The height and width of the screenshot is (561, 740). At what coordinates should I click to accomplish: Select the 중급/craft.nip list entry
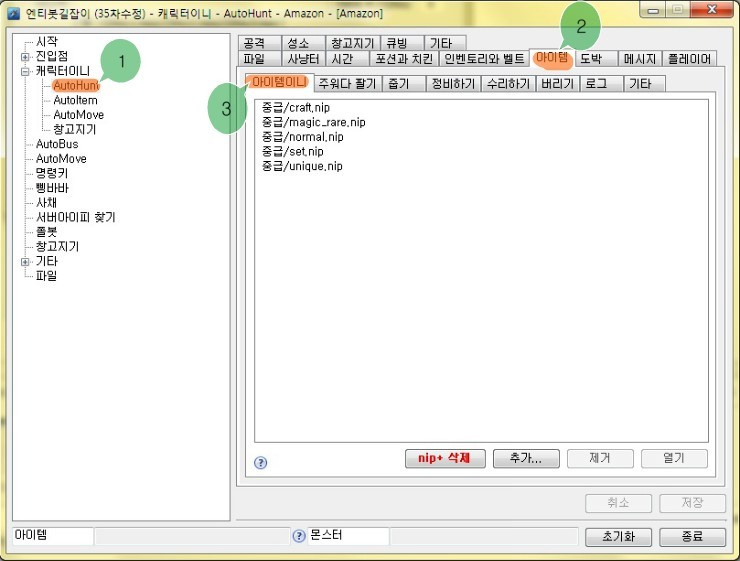point(296,108)
